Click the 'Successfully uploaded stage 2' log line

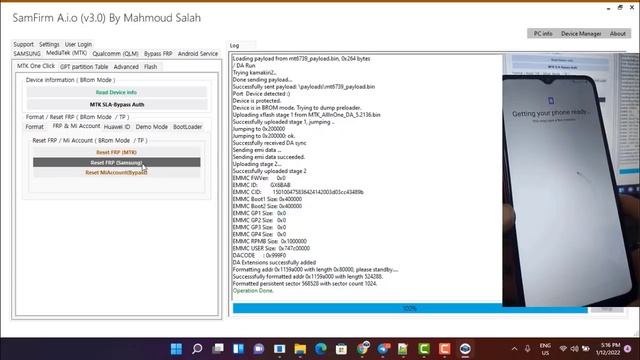click(x=269, y=171)
